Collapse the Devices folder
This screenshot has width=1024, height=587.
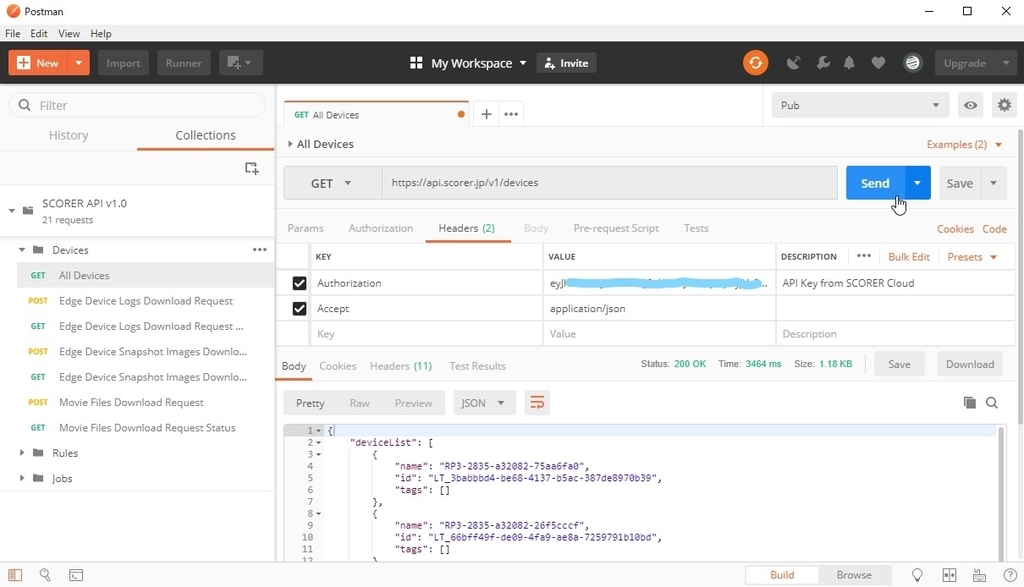pyautogui.click(x=22, y=249)
